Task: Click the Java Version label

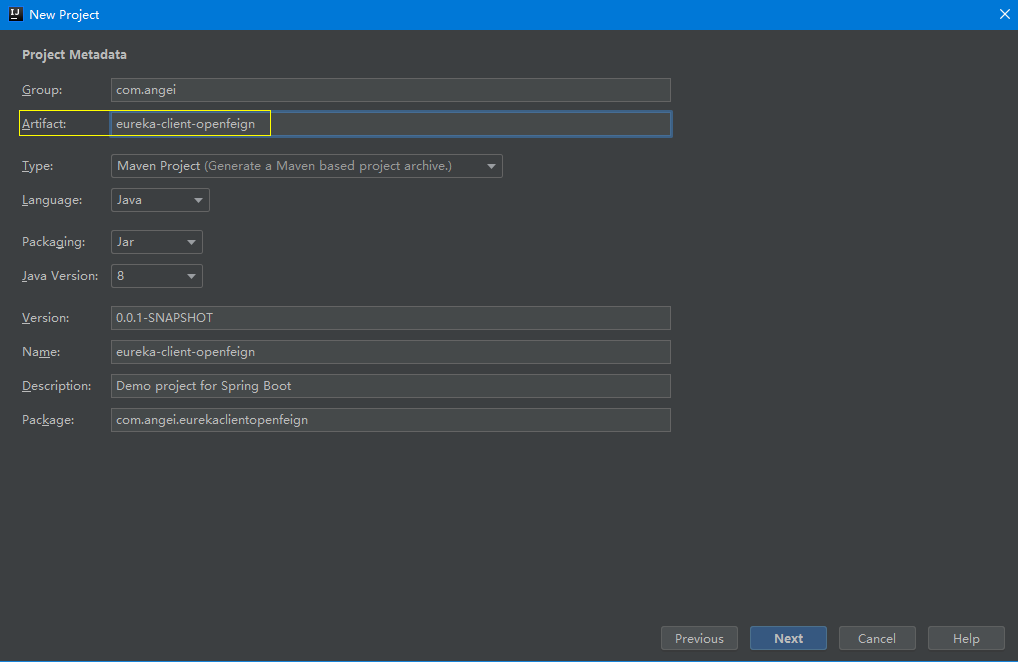Action: point(60,276)
